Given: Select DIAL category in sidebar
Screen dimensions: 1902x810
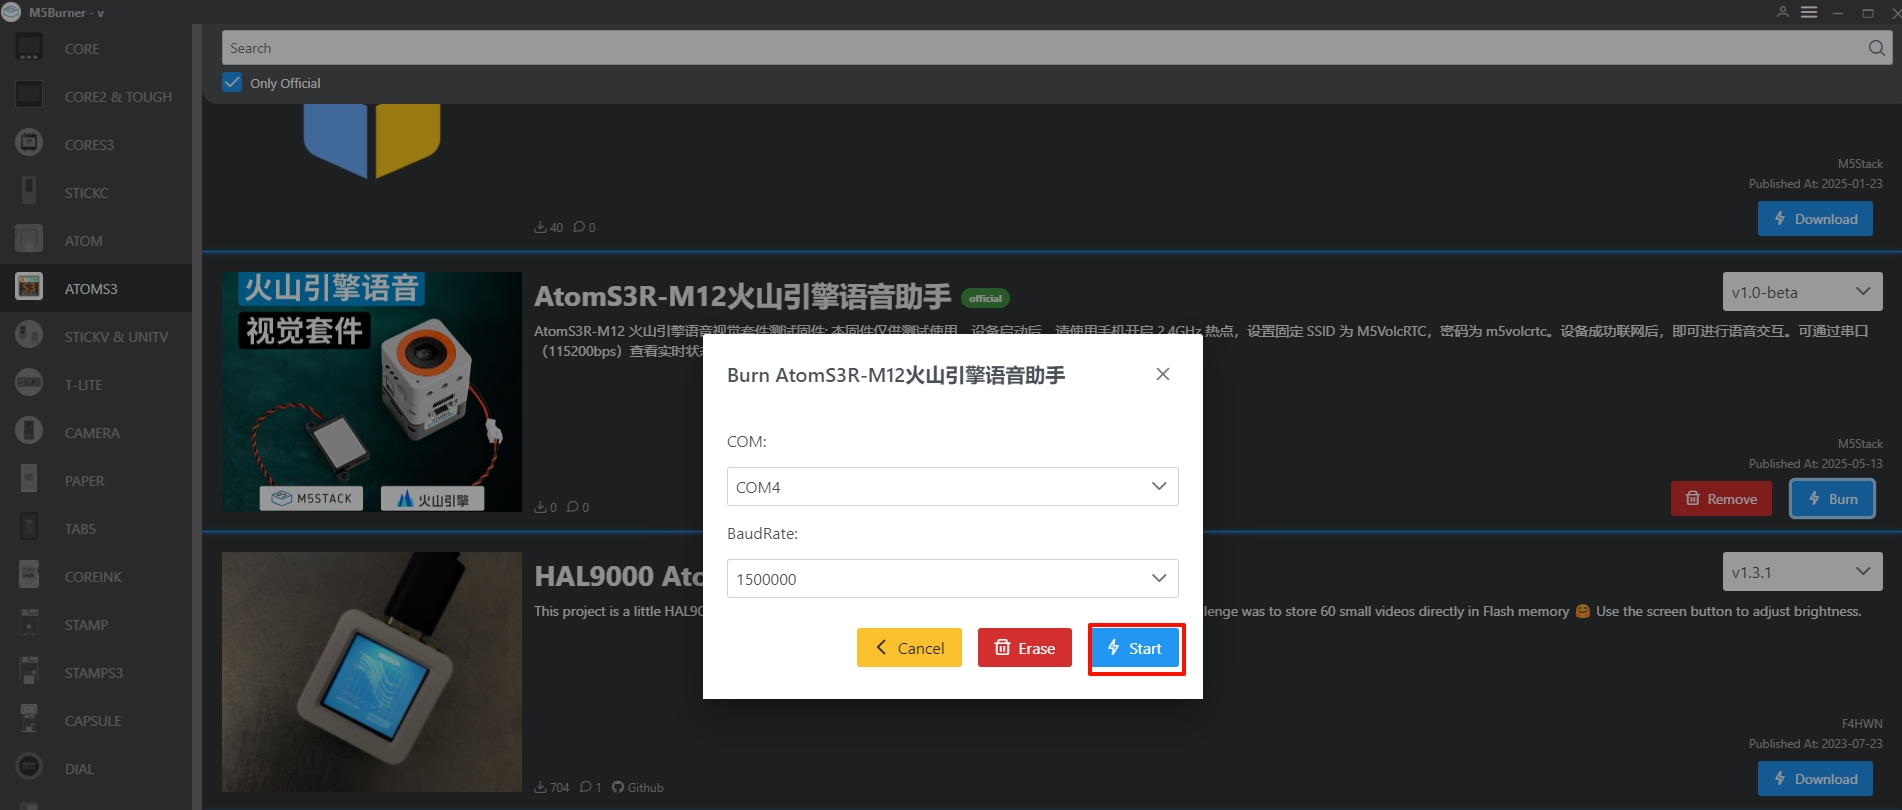Looking at the screenshot, I should pyautogui.click(x=96, y=768).
